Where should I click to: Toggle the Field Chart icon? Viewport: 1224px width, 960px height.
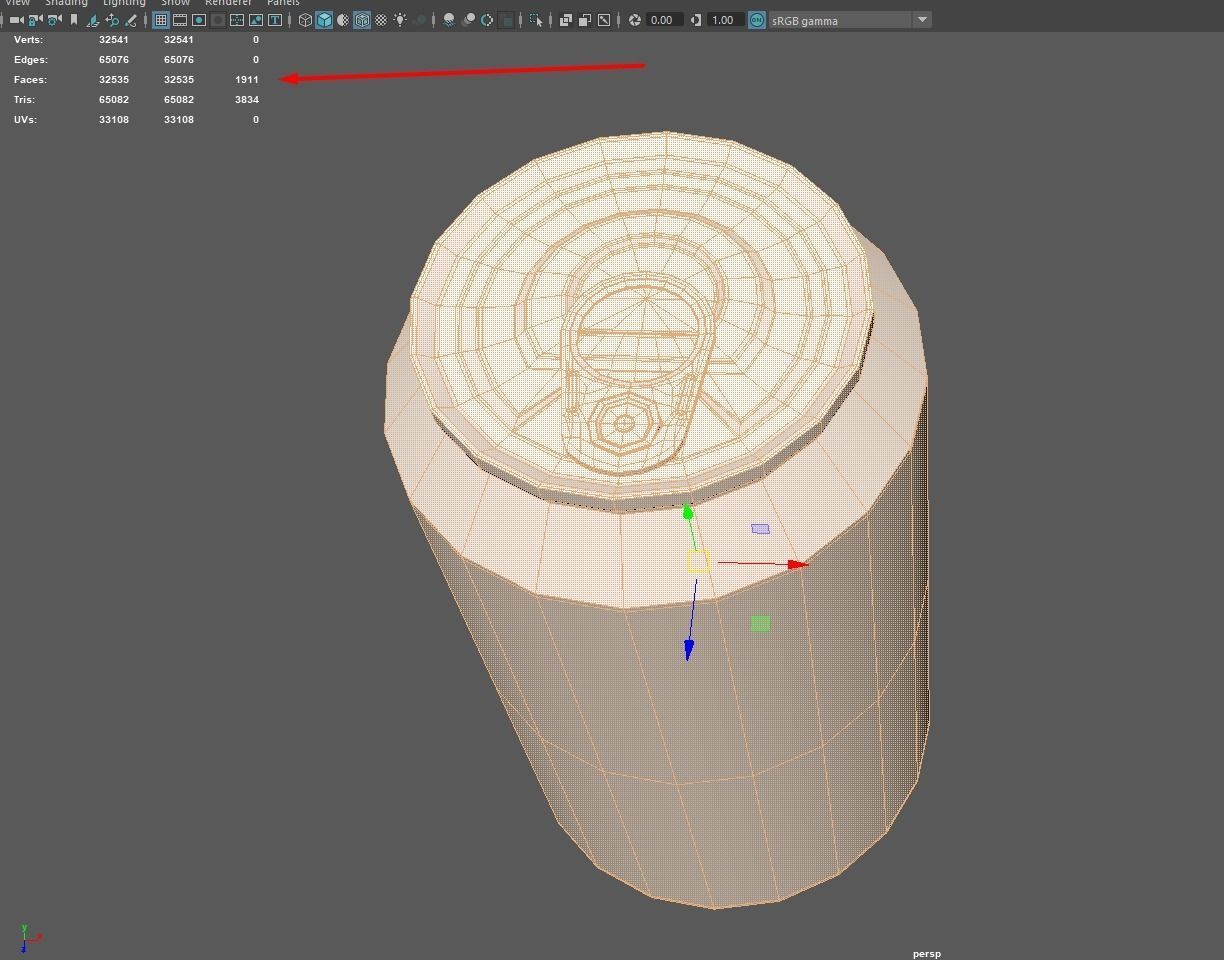click(x=237, y=20)
